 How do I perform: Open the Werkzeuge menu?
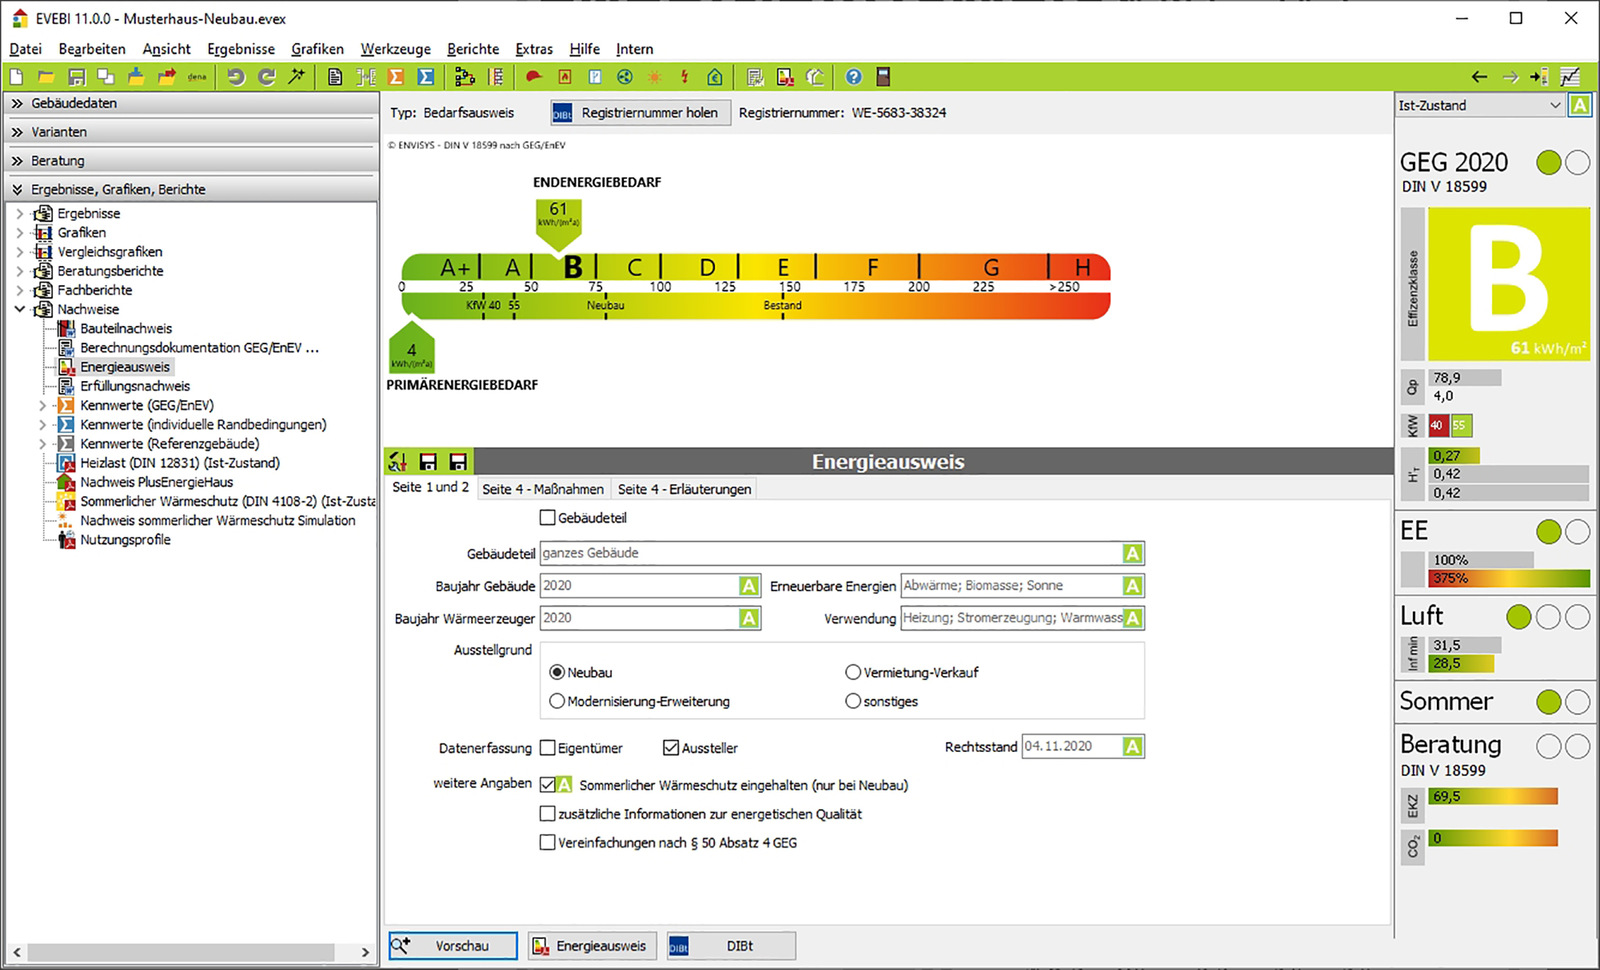395,49
